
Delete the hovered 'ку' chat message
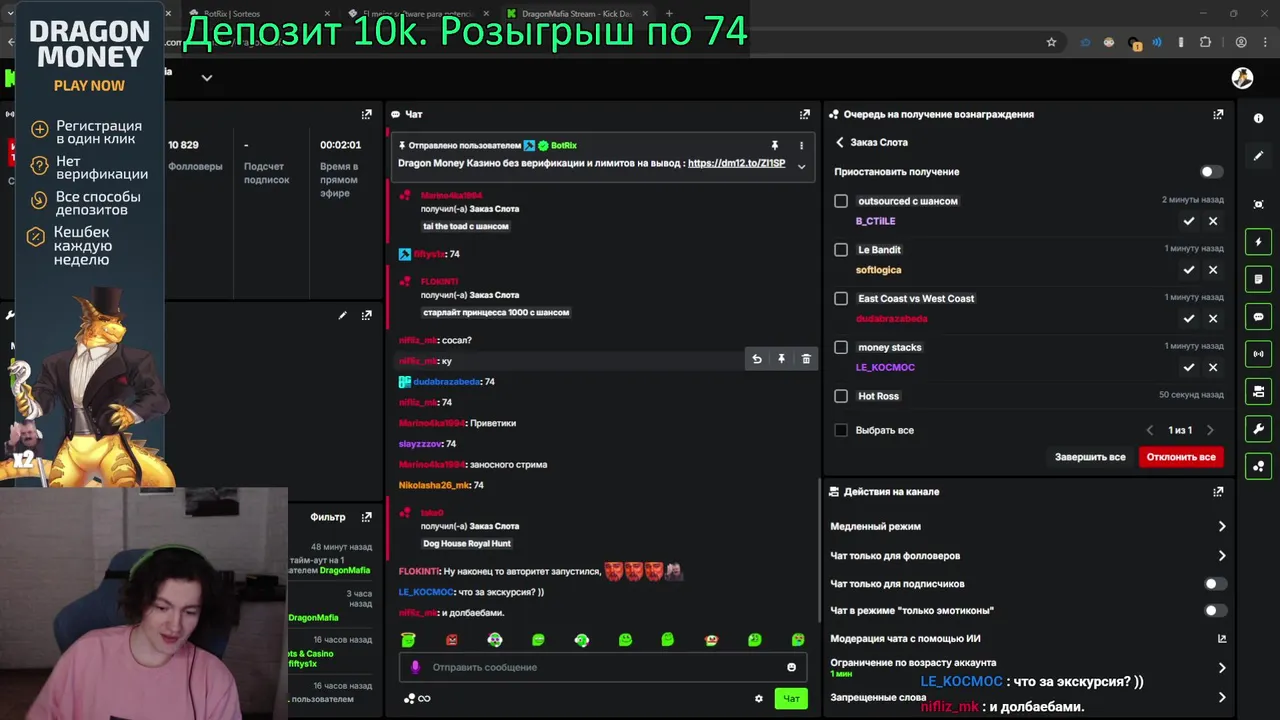(806, 359)
